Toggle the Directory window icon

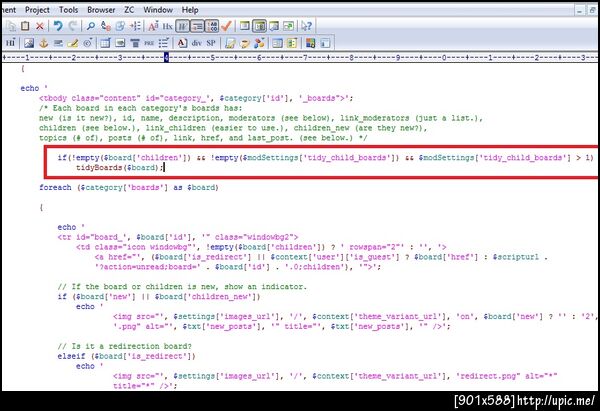point(259,26)
